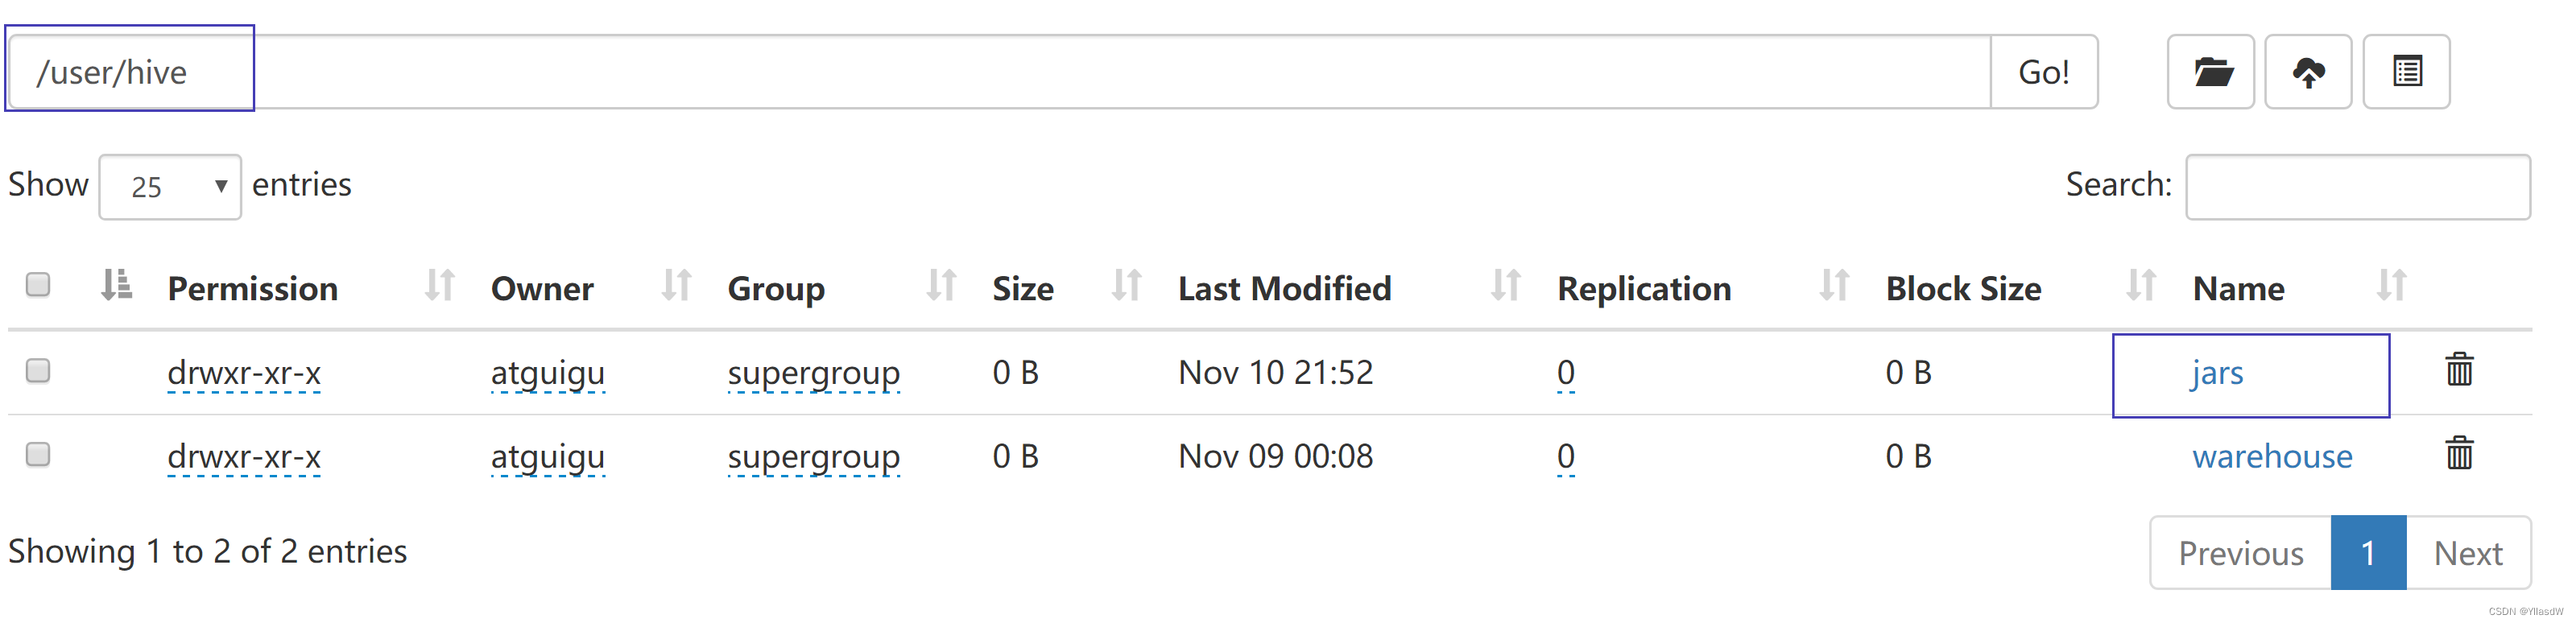This screenshot has width=2576, height=623.
Task: Click the create directory folder icon
Action: pos(2211,72)
